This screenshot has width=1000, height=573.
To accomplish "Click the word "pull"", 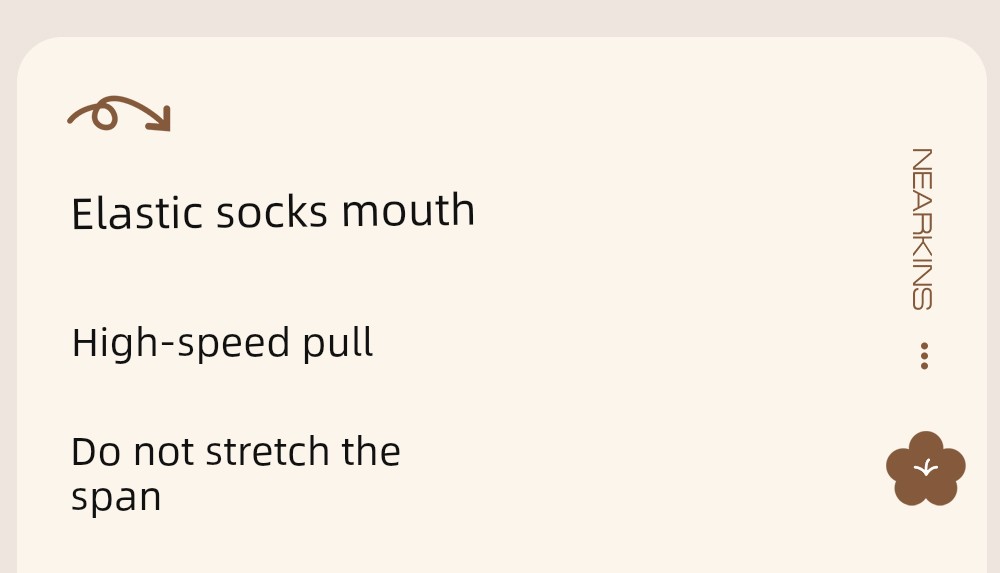I will point(338,343).
